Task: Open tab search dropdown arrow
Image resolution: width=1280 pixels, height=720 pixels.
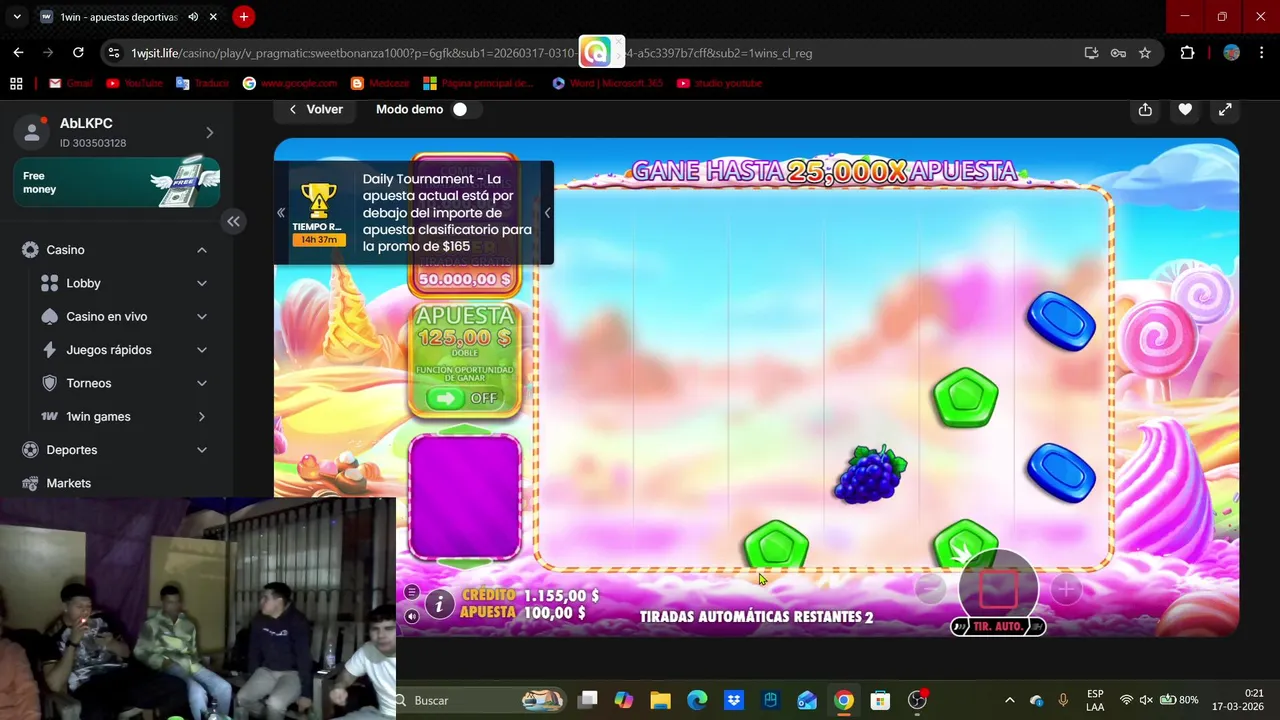Action: 16,17
